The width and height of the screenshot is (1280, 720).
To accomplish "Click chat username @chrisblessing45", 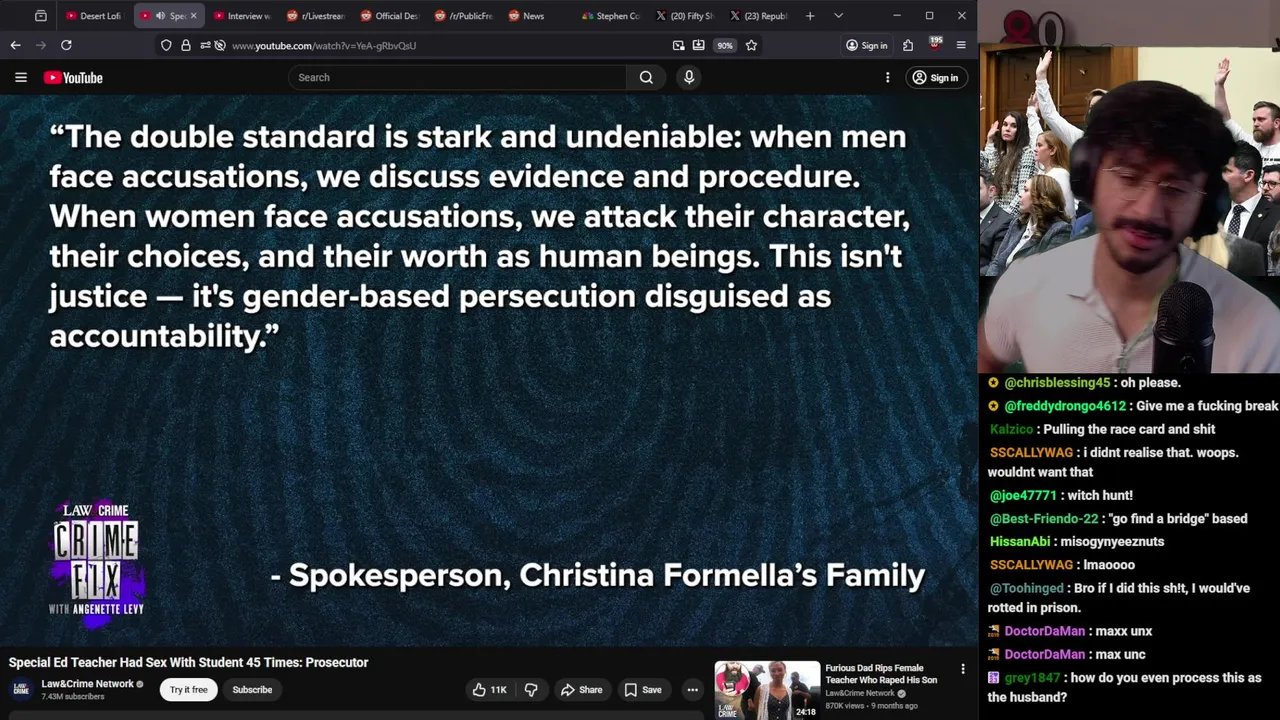I will [x=1057, y=382].
